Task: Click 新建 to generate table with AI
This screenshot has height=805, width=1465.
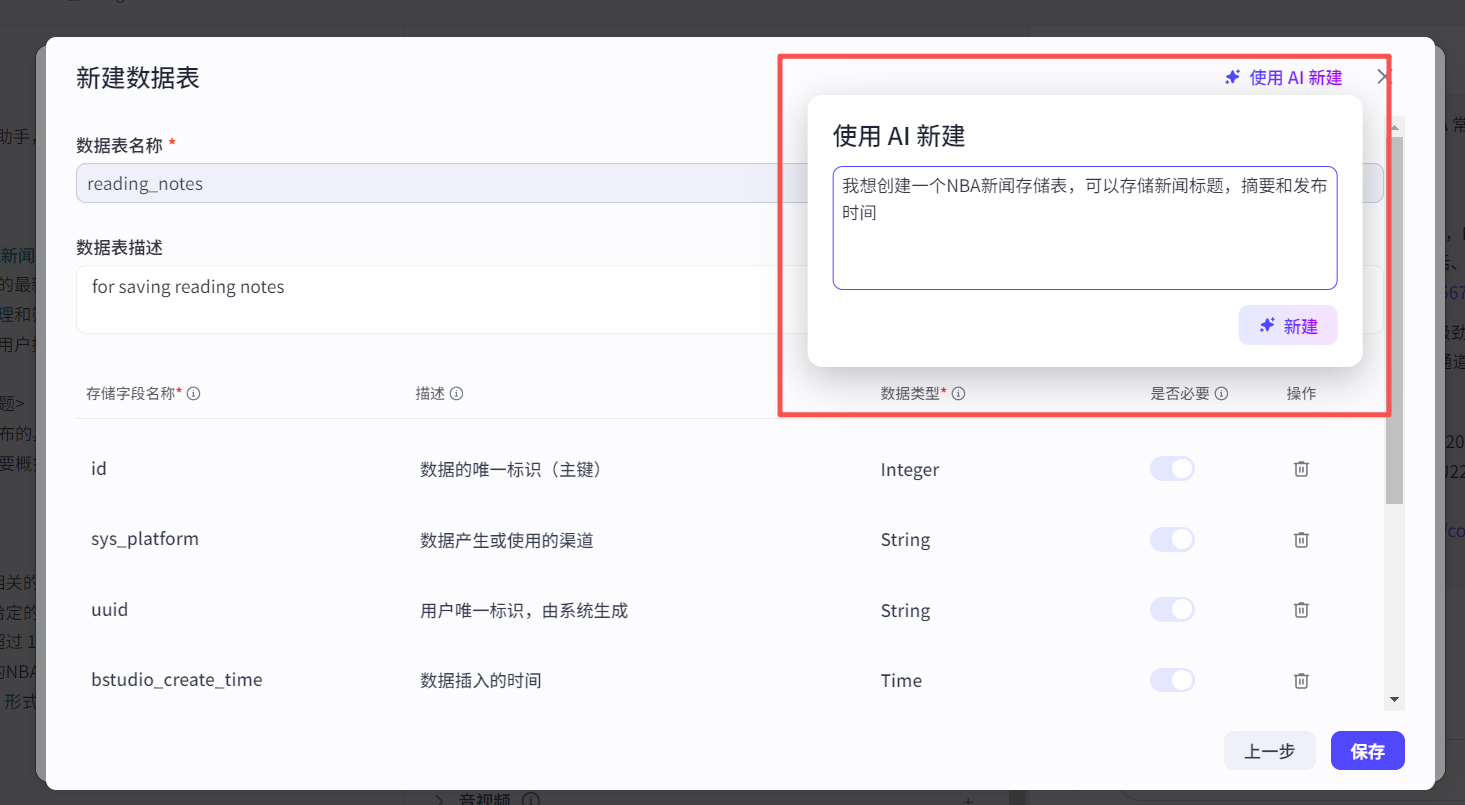Action: click(1288, 325)
